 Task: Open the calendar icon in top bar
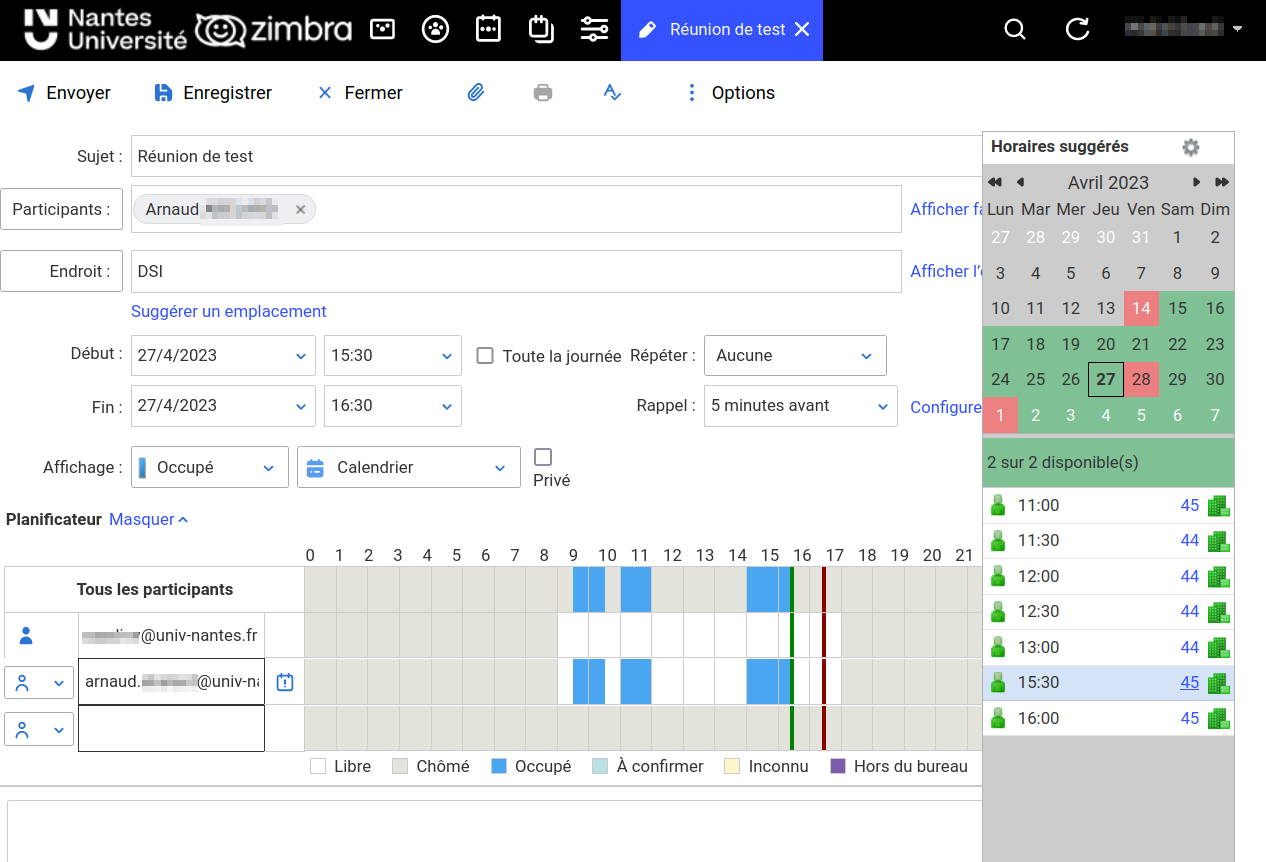pyautogui.click(x=488, y=29)
